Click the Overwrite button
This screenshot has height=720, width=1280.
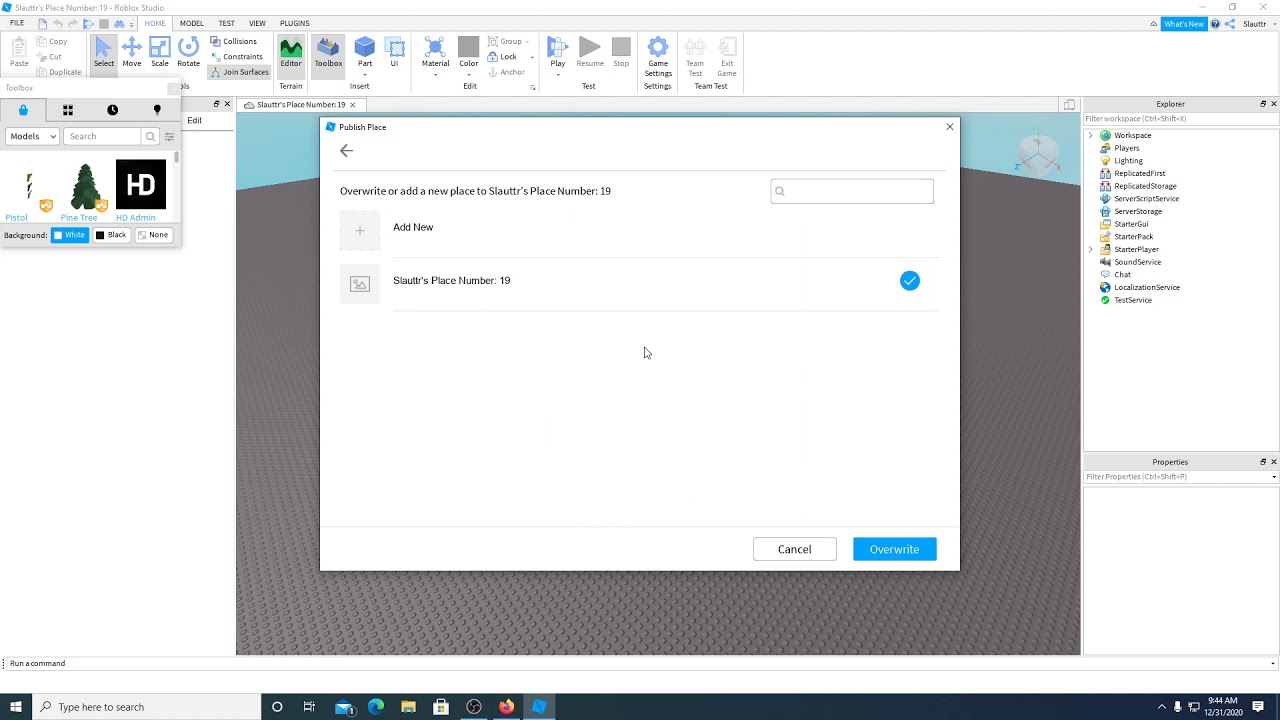click(x=894, y=549)
